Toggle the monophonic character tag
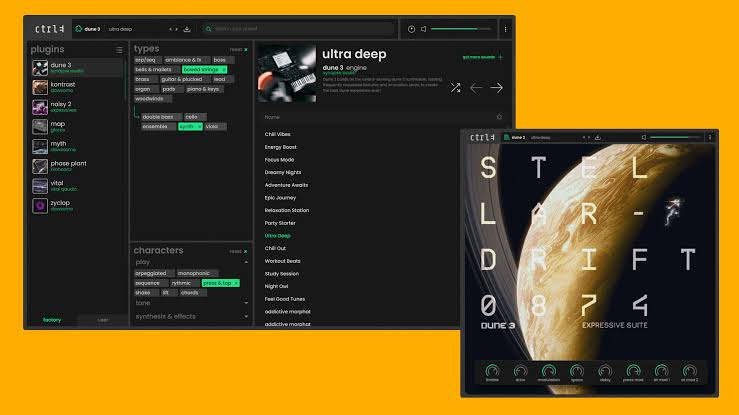The height and width of the screenshot is (415, 739). 197,273
